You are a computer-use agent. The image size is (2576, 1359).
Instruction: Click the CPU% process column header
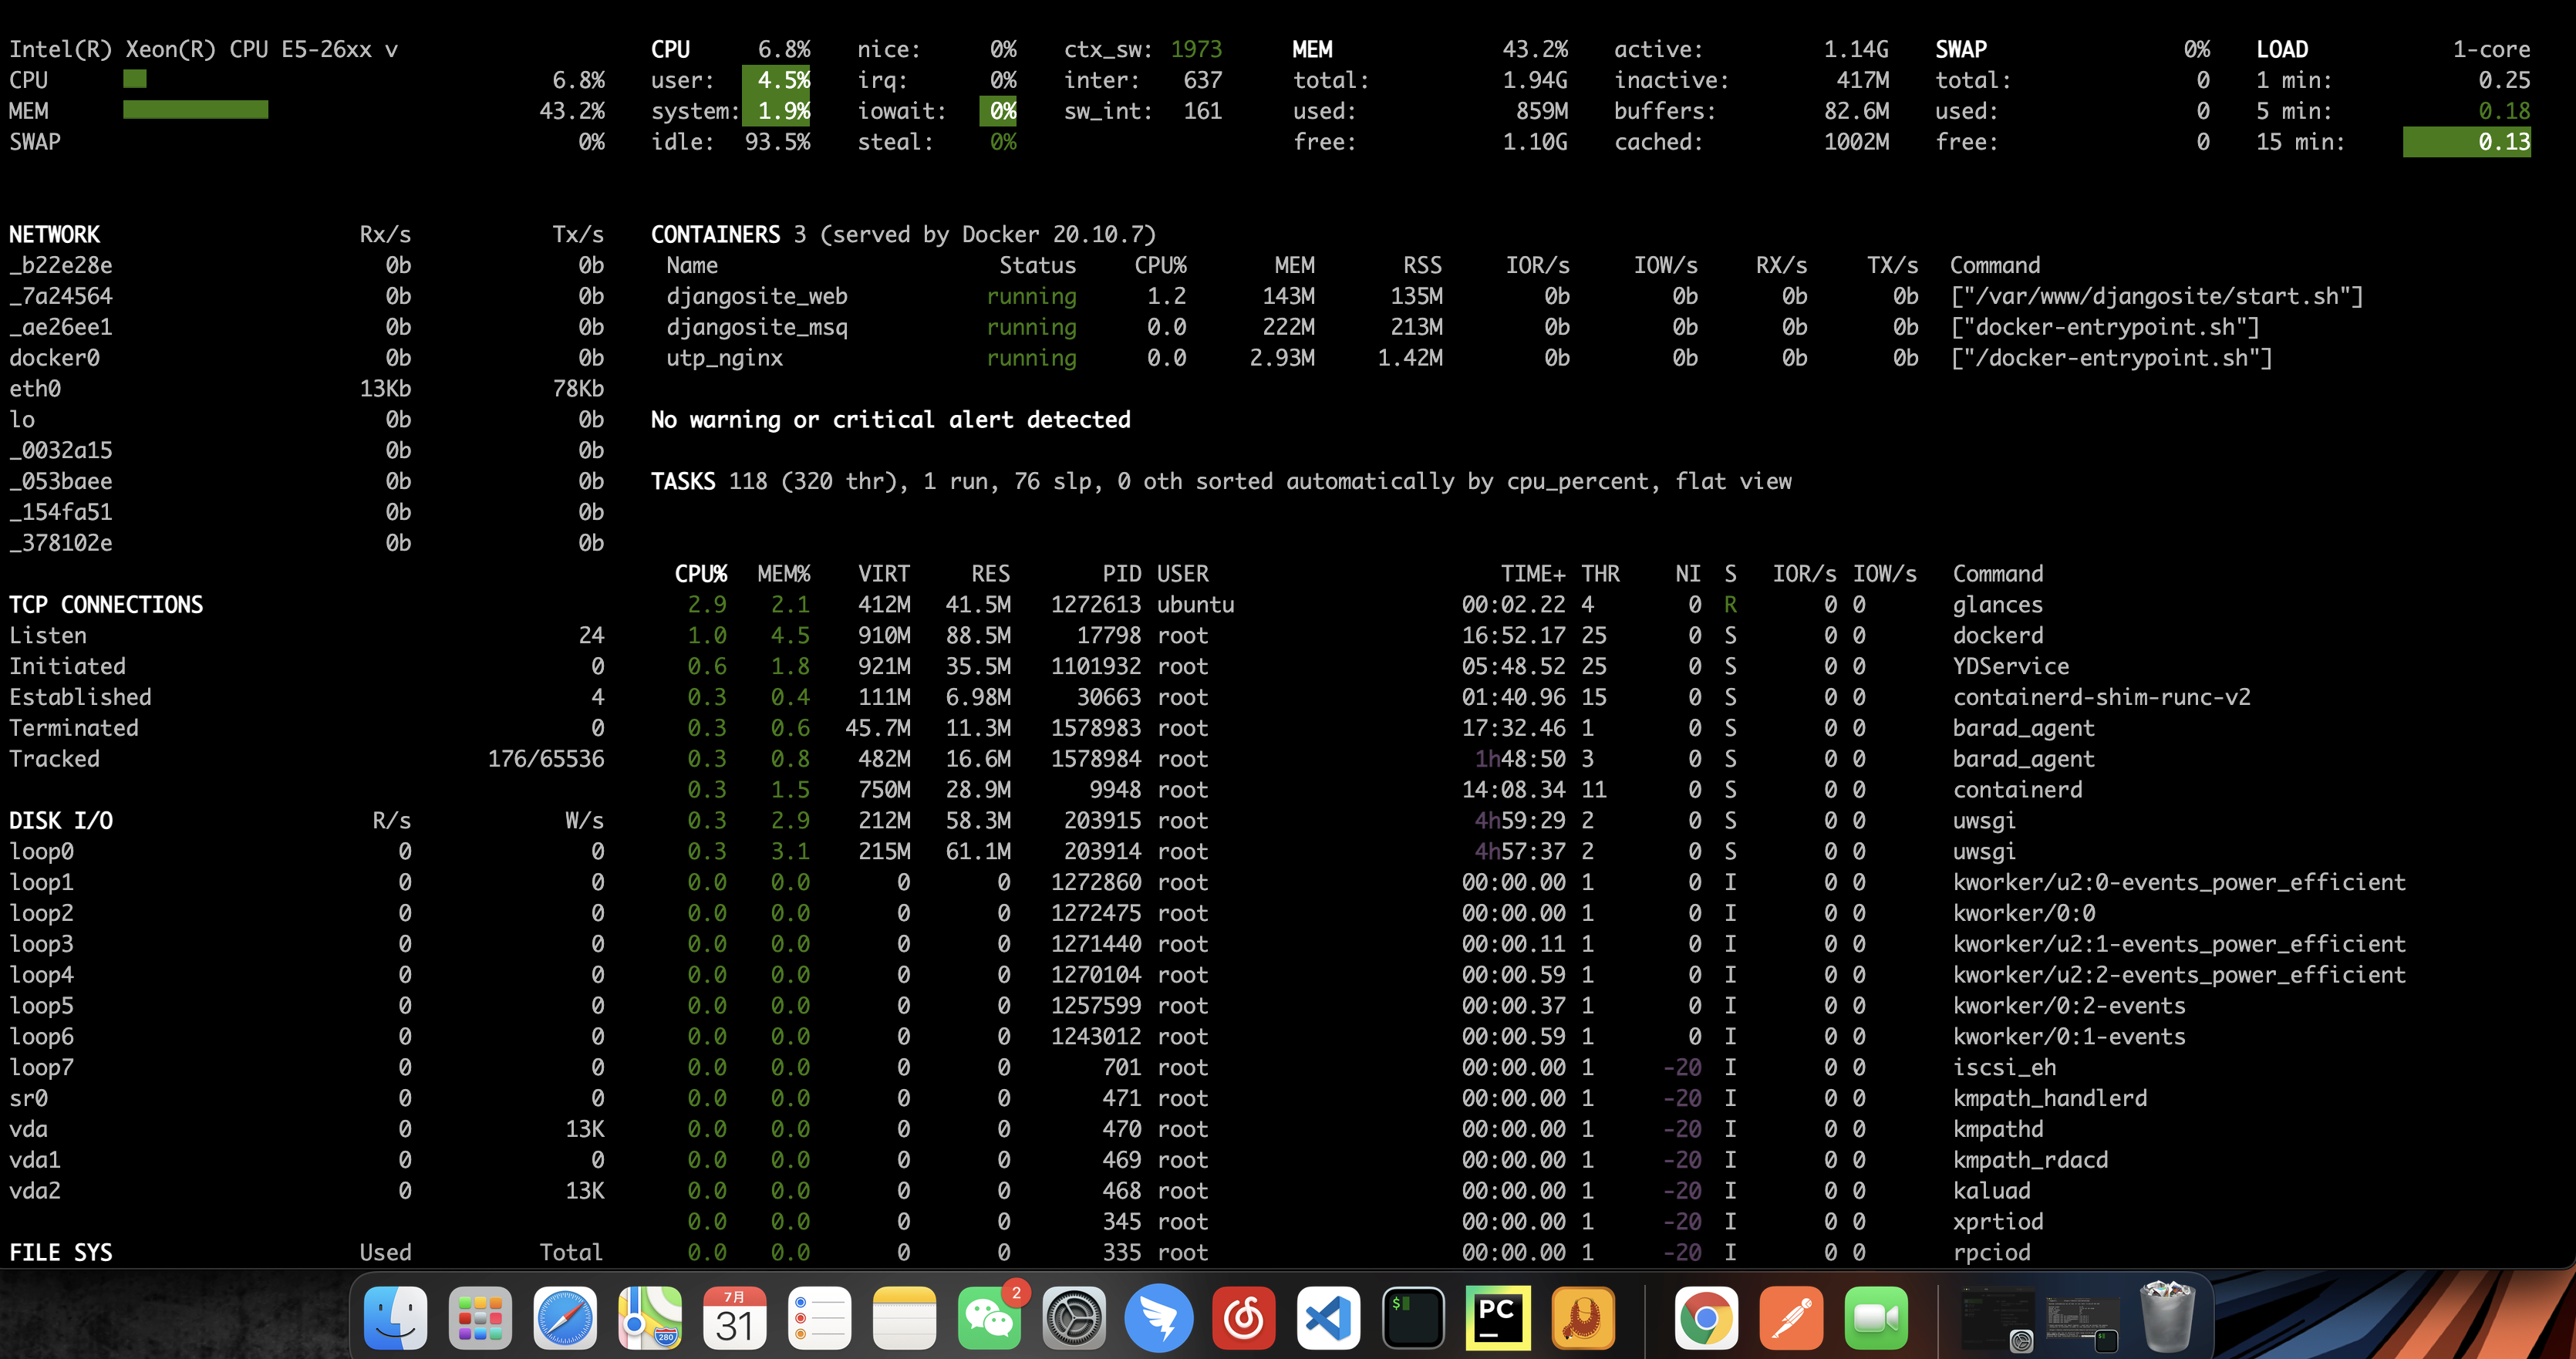click(x=700, y=574)
